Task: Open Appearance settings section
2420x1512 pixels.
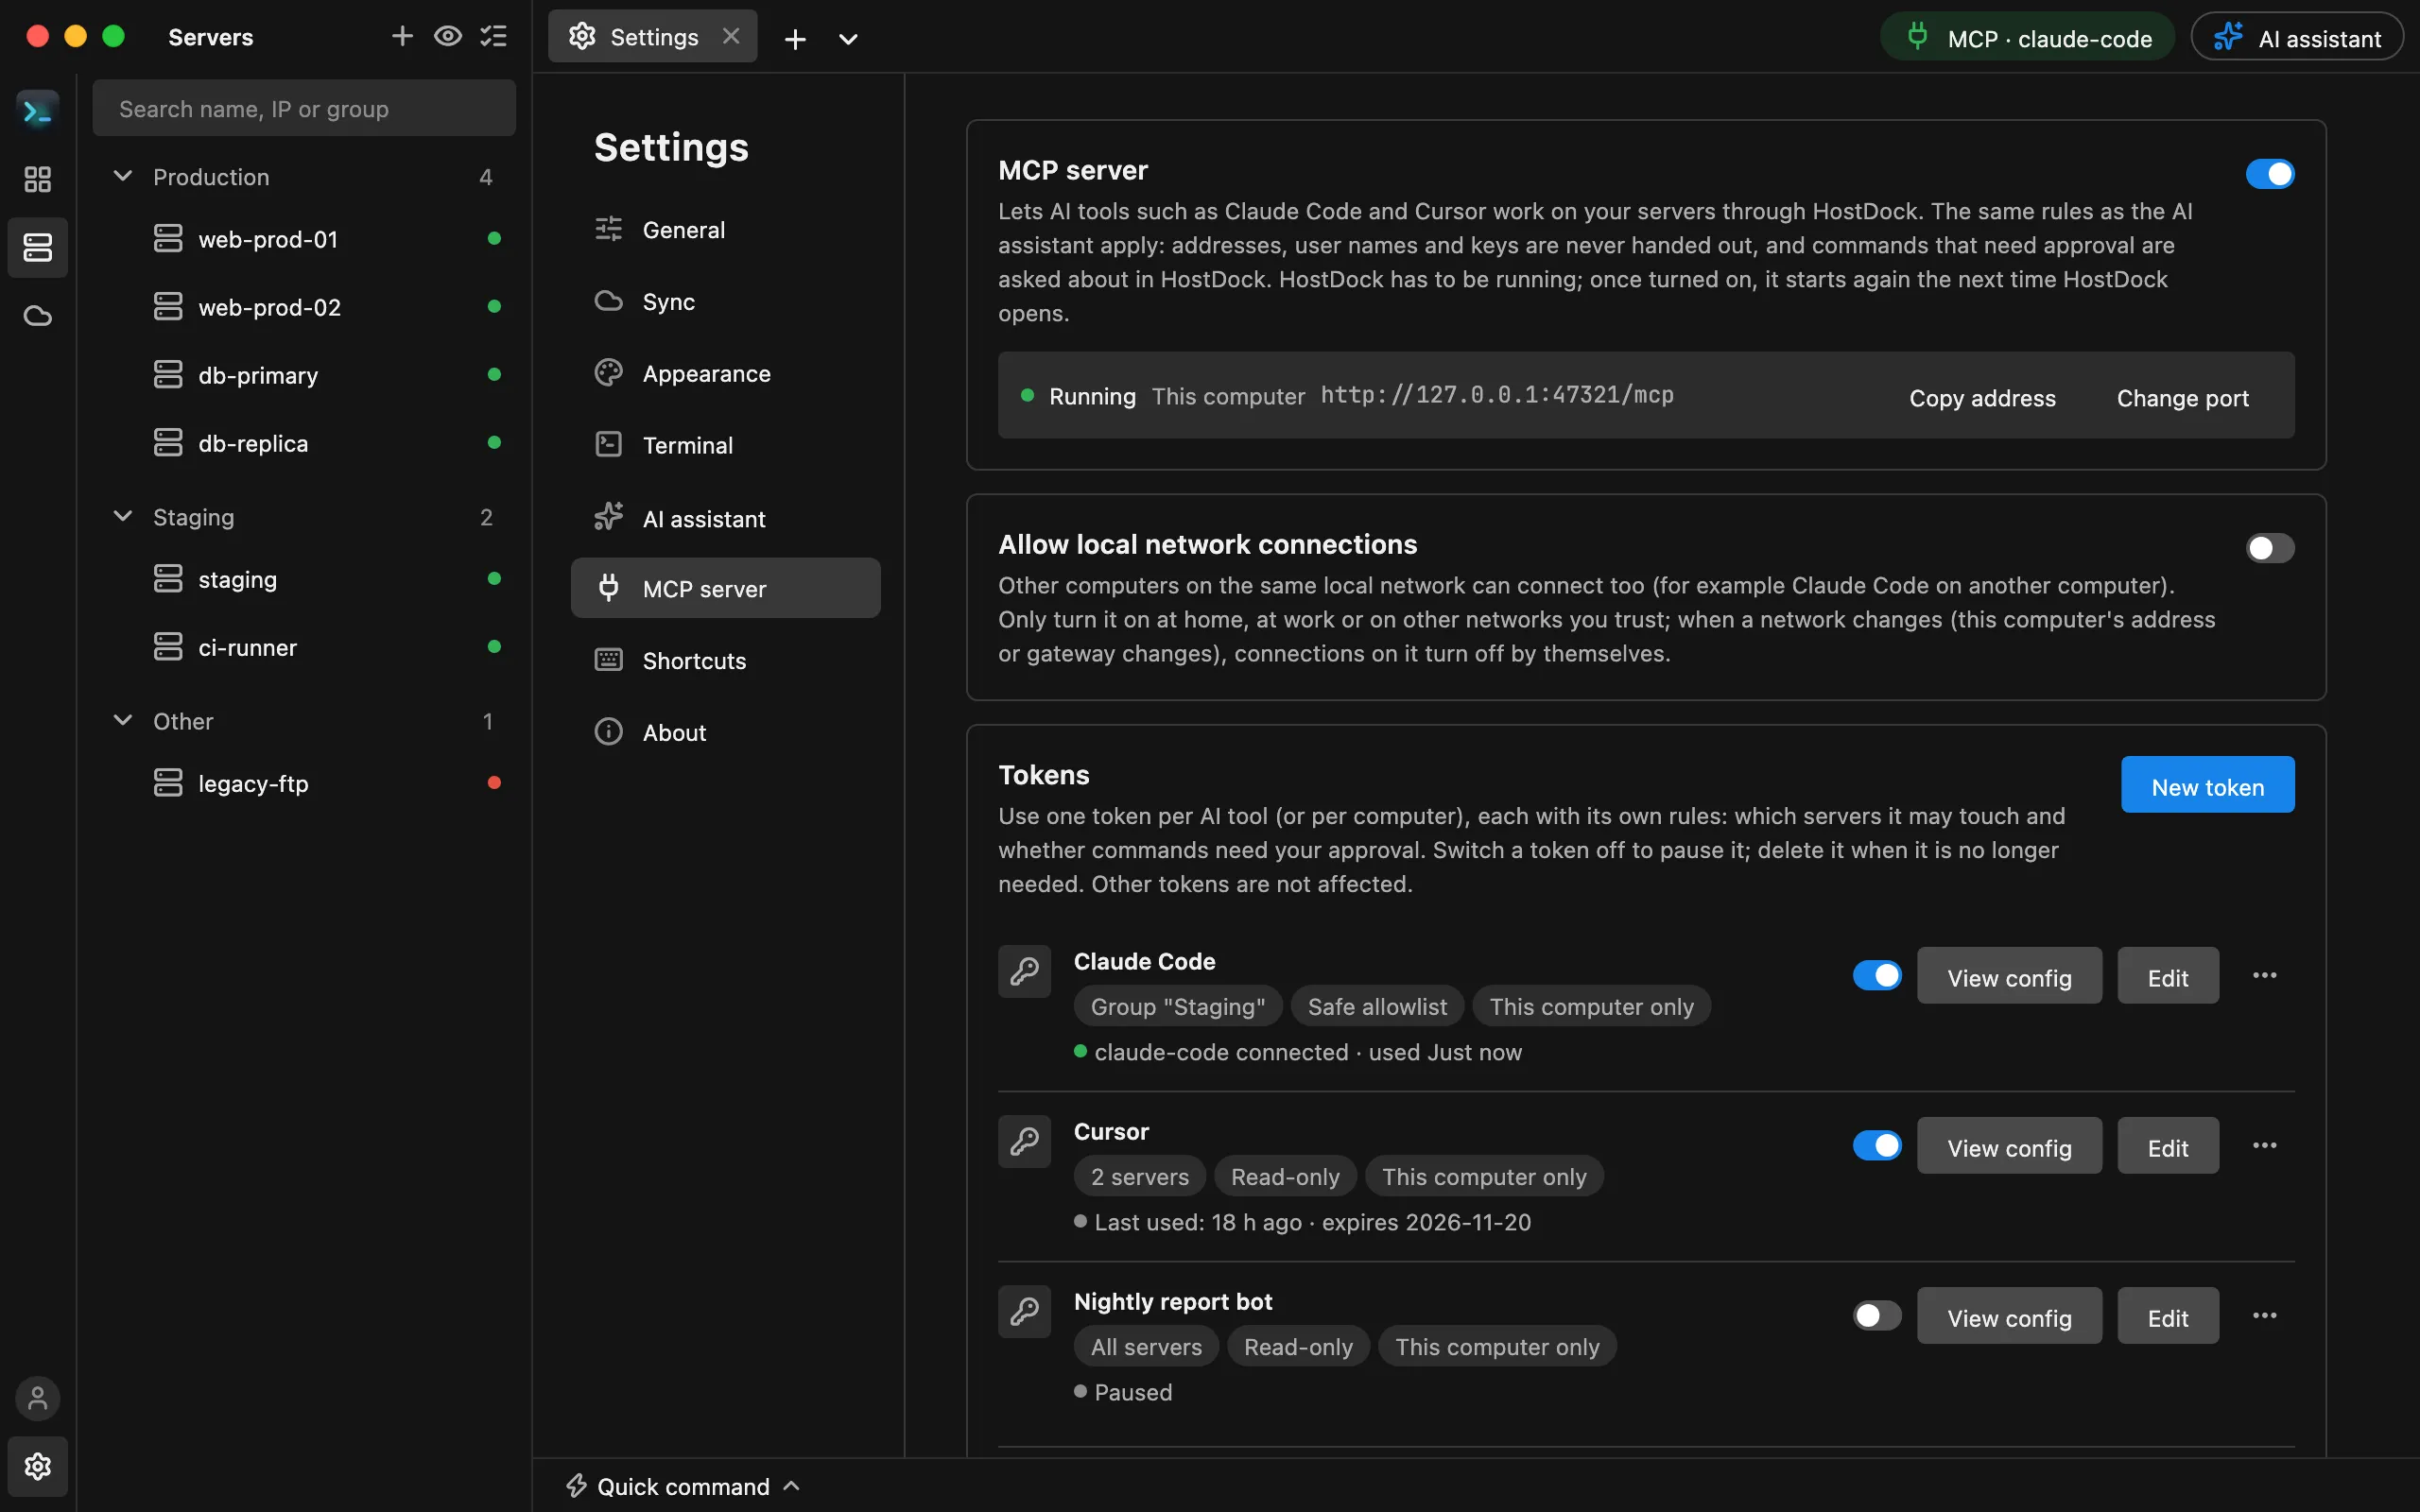Action: click(725, 373)
